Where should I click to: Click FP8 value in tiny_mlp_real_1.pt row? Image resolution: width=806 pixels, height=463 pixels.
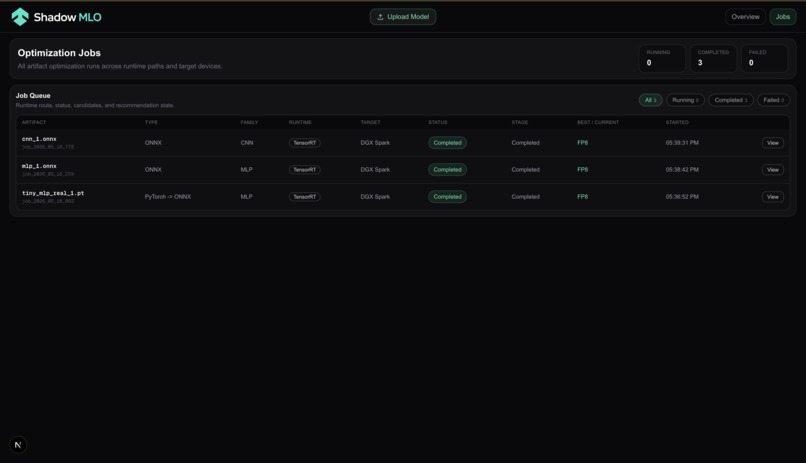[582, 197]
